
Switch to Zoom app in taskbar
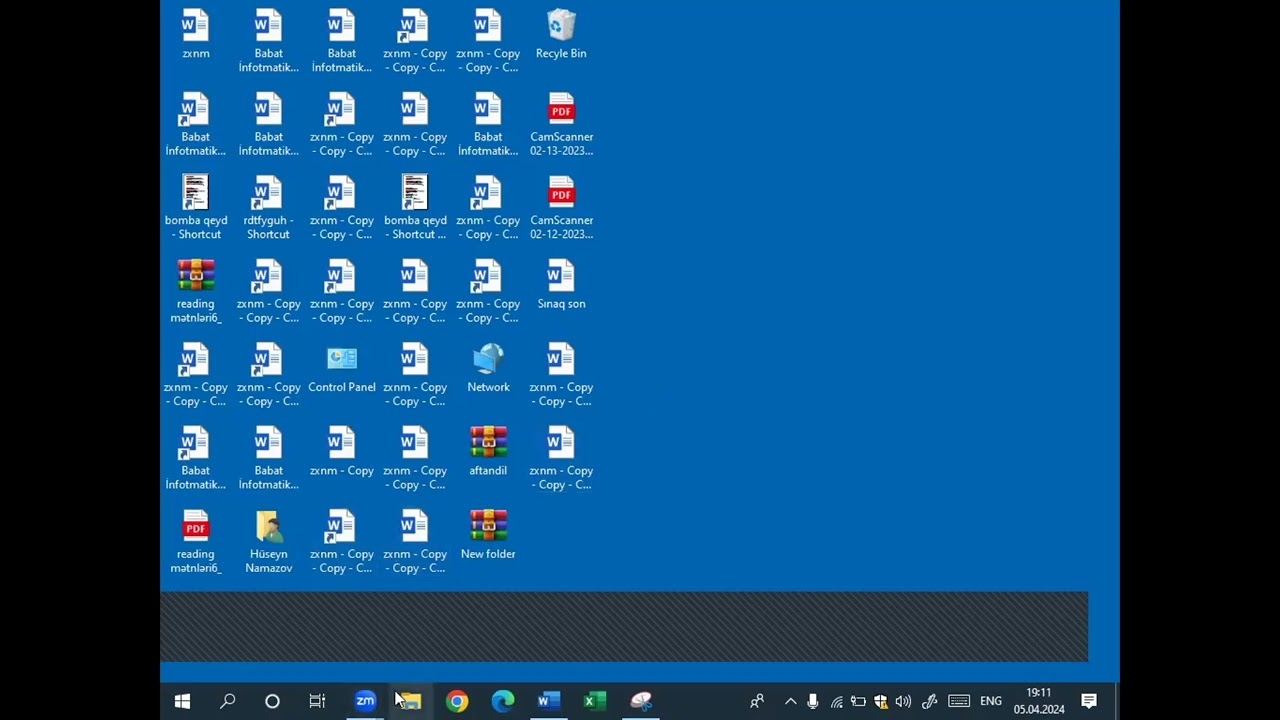coord(365,701)
